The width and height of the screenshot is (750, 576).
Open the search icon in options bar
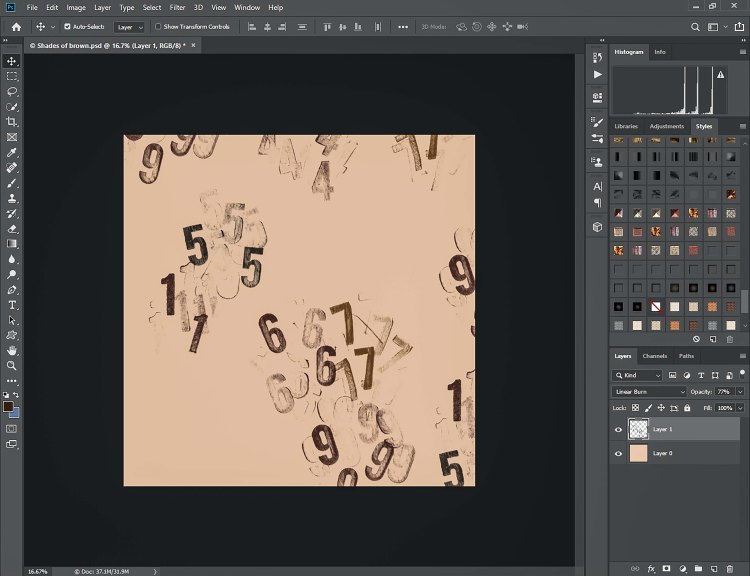(x=695, y=27)
